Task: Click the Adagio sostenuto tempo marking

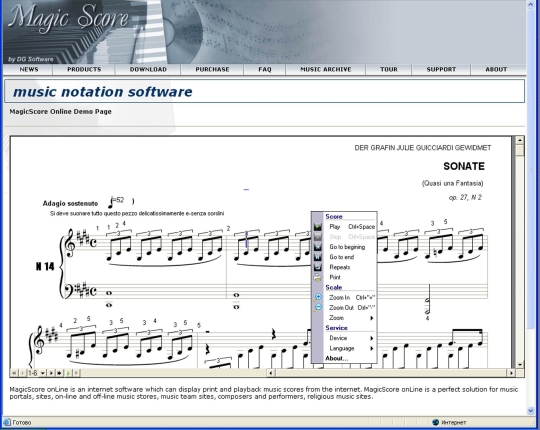Action: pos(70,203)
